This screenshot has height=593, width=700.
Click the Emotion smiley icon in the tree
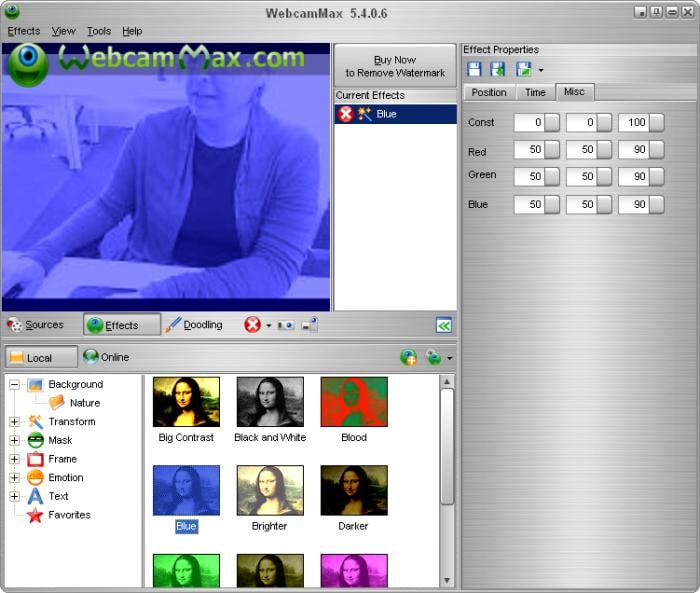tap(35, 477)
